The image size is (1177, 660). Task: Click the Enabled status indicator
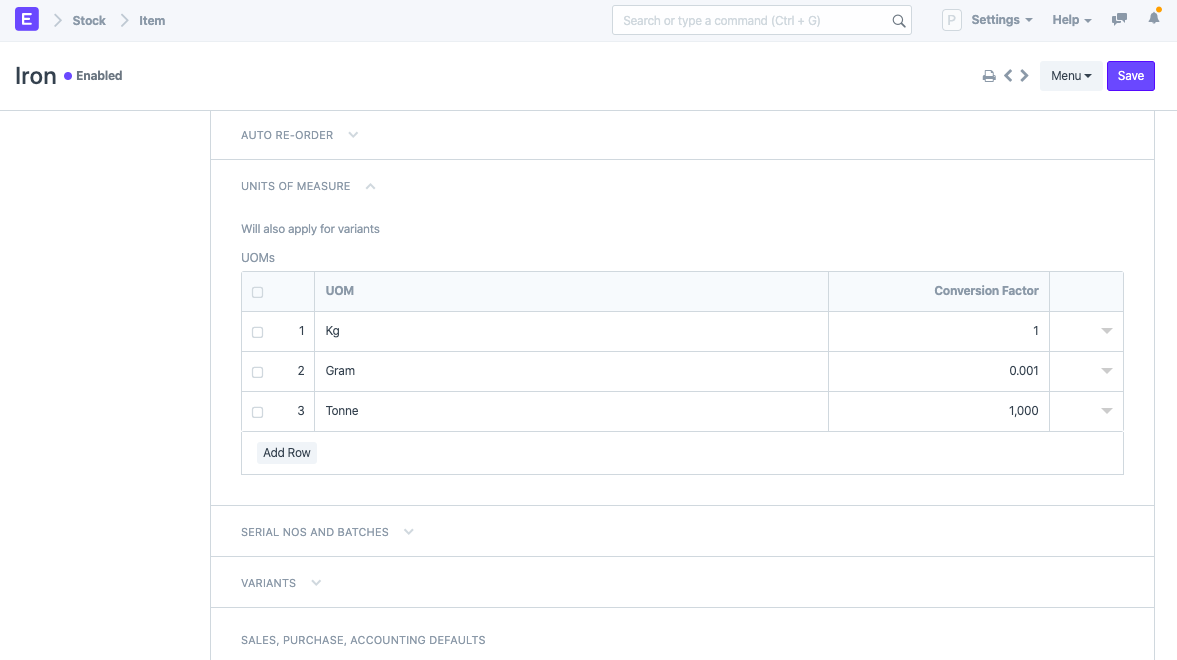pos(93,76)
